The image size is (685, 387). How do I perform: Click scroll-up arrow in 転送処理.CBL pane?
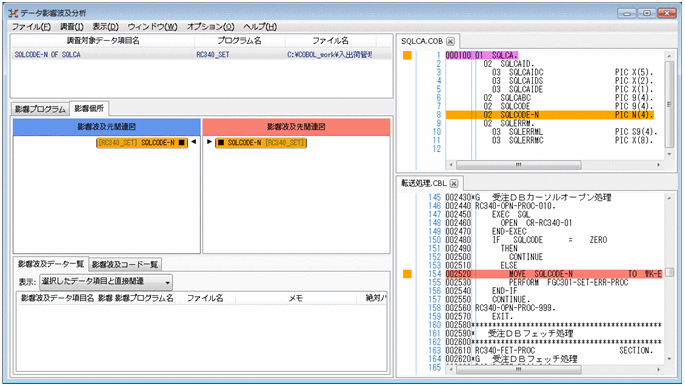pos(669,198)
